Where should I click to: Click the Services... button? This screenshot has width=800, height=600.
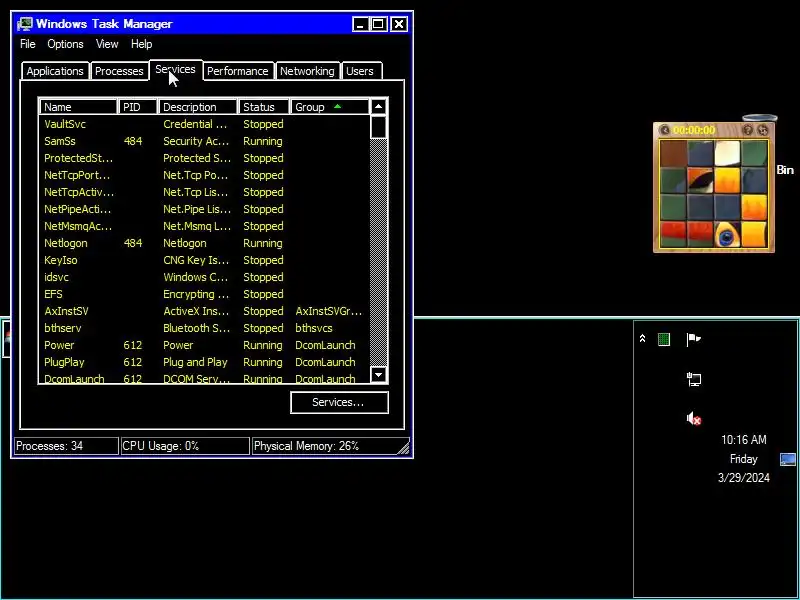(339, 402)
